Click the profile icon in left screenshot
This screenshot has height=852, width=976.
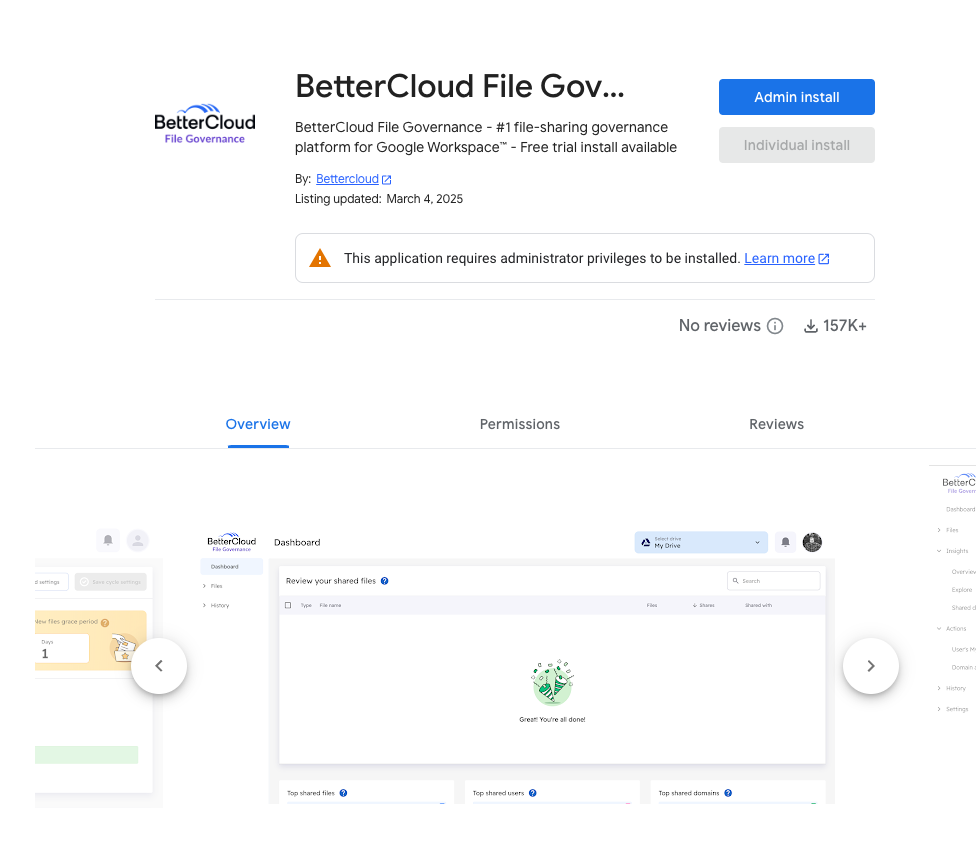pyautogui.click(x=138, y=540)
